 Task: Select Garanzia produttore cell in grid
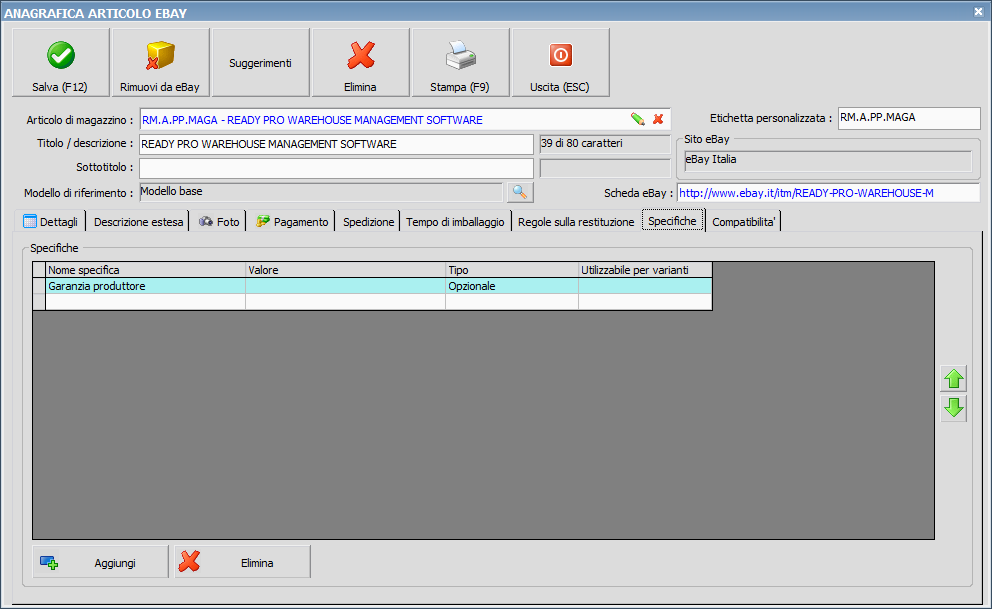click(146, 286)
